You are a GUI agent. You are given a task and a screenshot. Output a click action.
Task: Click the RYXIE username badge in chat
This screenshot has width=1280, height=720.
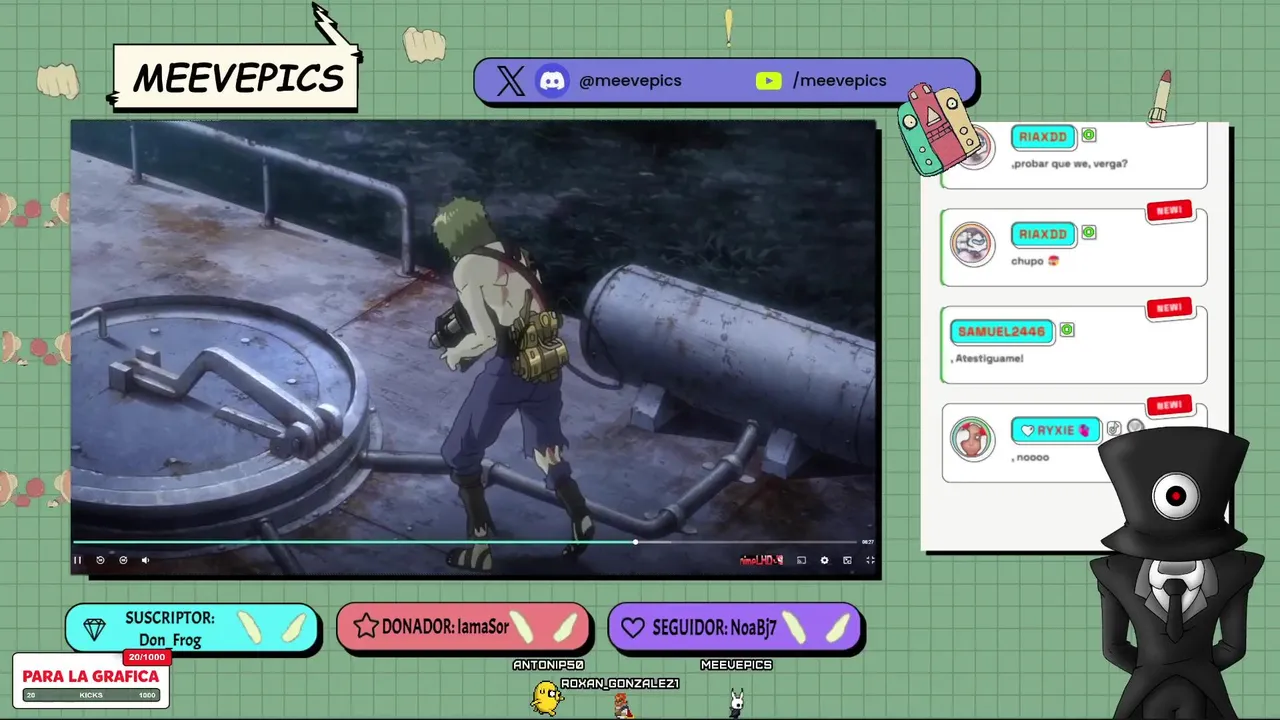[x=1055, y=430]
